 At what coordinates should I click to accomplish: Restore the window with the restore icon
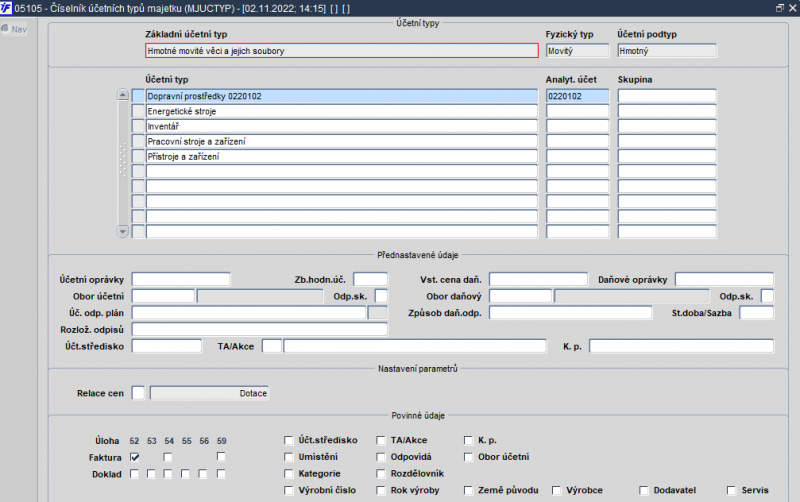point(779,8)
